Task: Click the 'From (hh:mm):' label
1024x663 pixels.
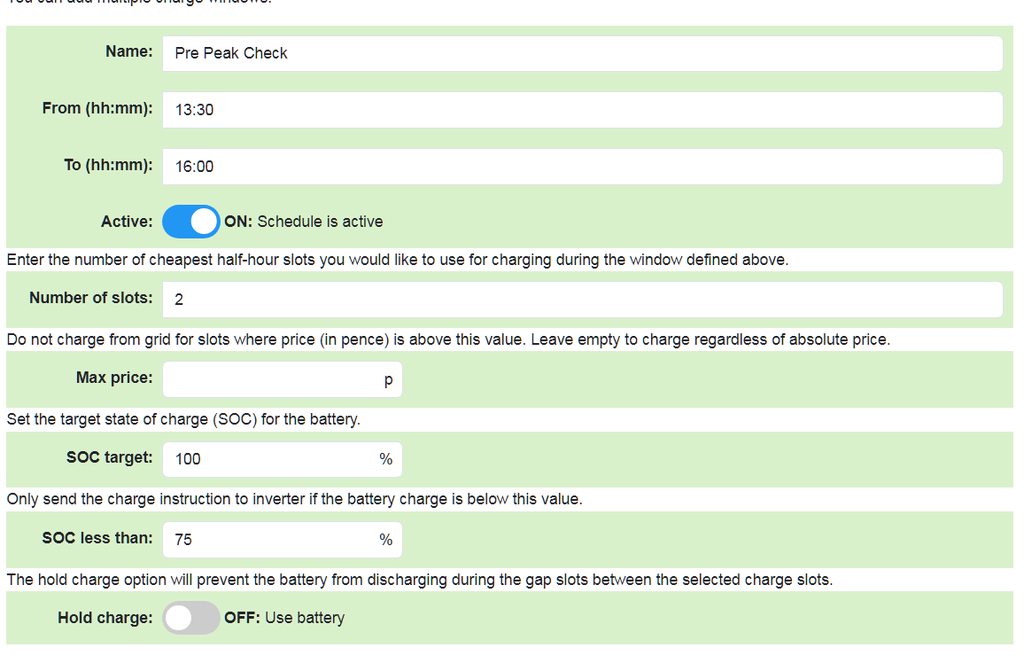Action: 97,108
